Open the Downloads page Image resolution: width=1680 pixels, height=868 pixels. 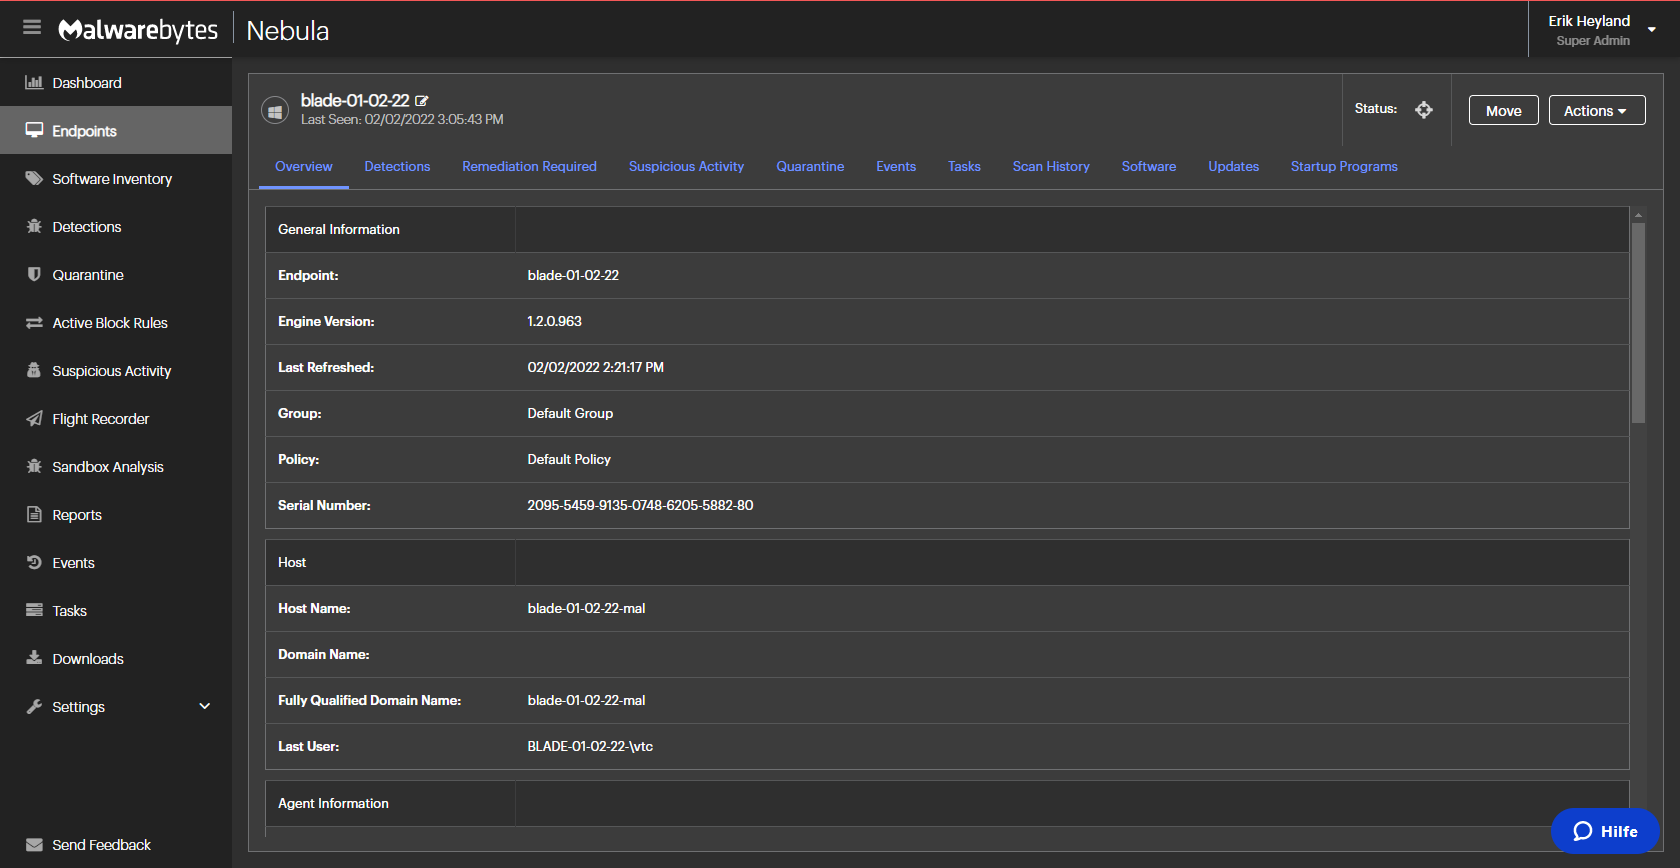pyautogui.click(x=88, y=659)
